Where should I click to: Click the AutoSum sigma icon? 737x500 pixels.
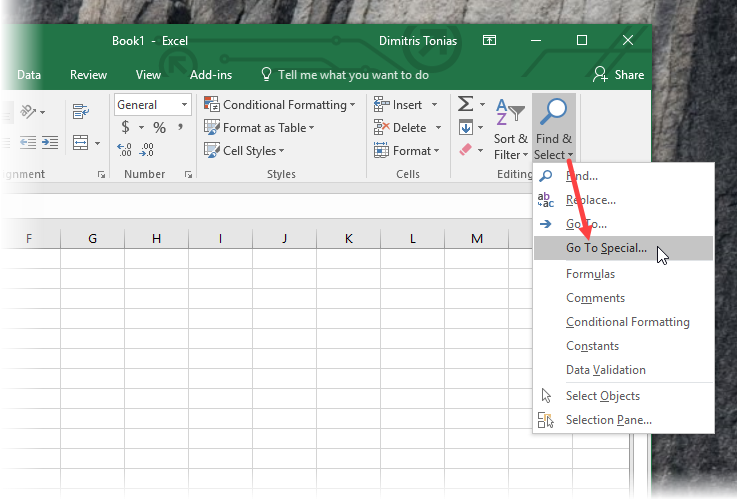point(465,104)
